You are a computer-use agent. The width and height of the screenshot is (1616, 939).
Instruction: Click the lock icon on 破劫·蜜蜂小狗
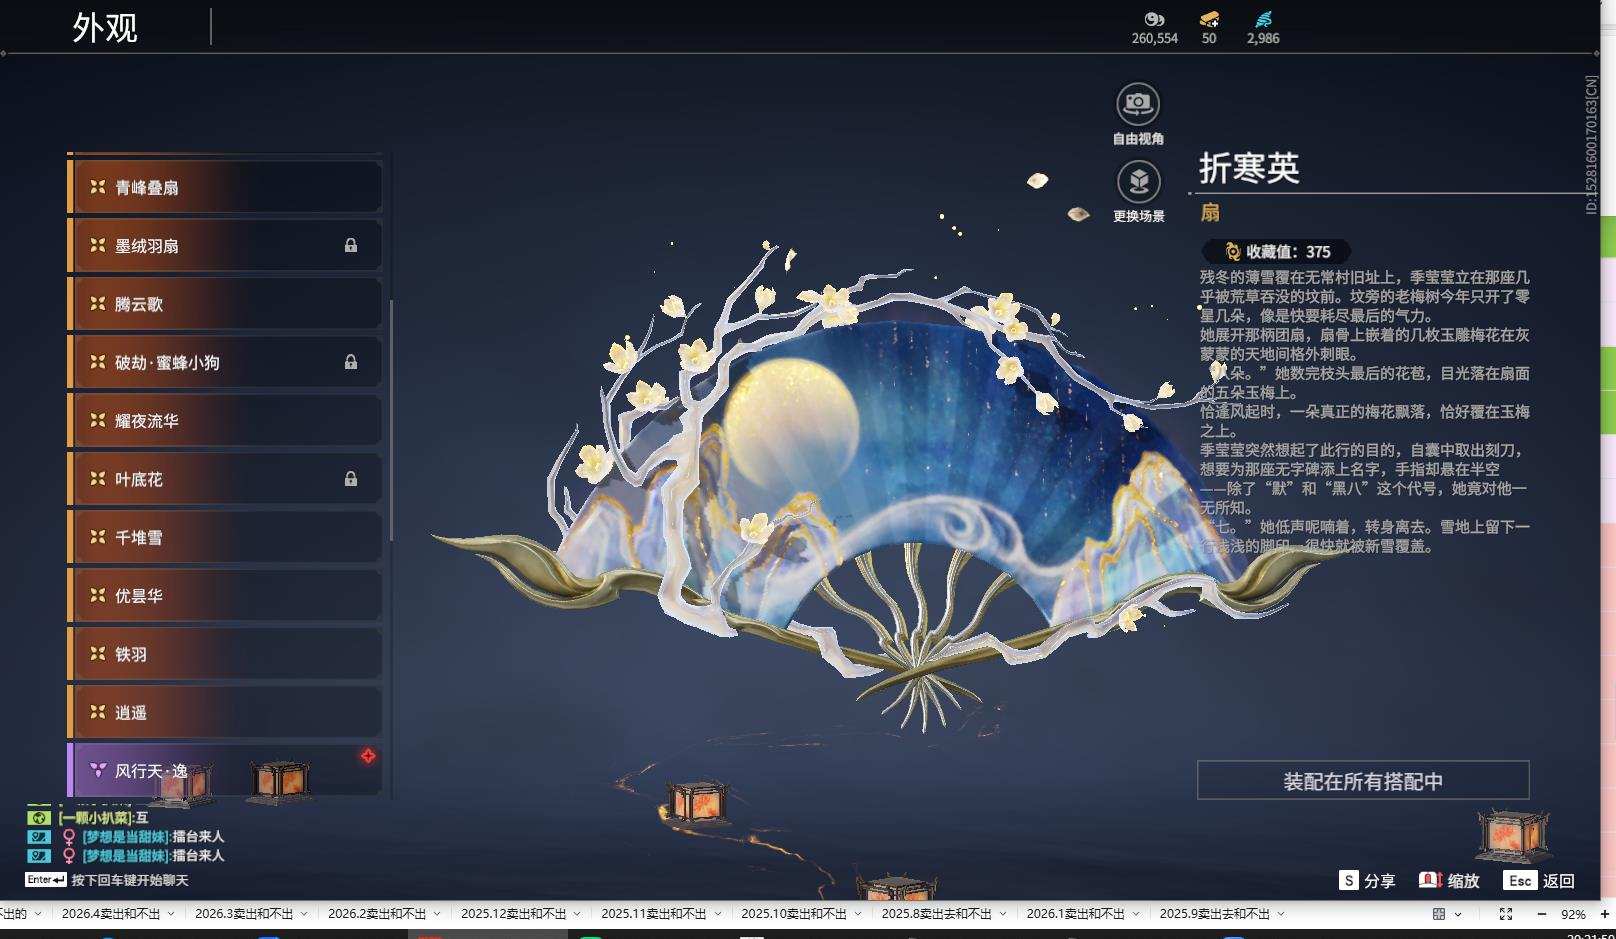coord(351,362)
